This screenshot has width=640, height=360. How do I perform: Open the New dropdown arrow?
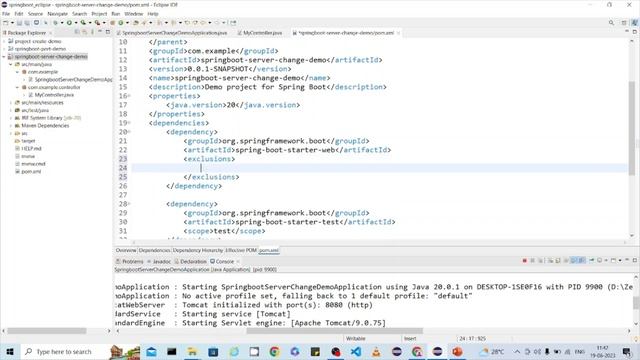pyautogui.click(x=12, y=23)
